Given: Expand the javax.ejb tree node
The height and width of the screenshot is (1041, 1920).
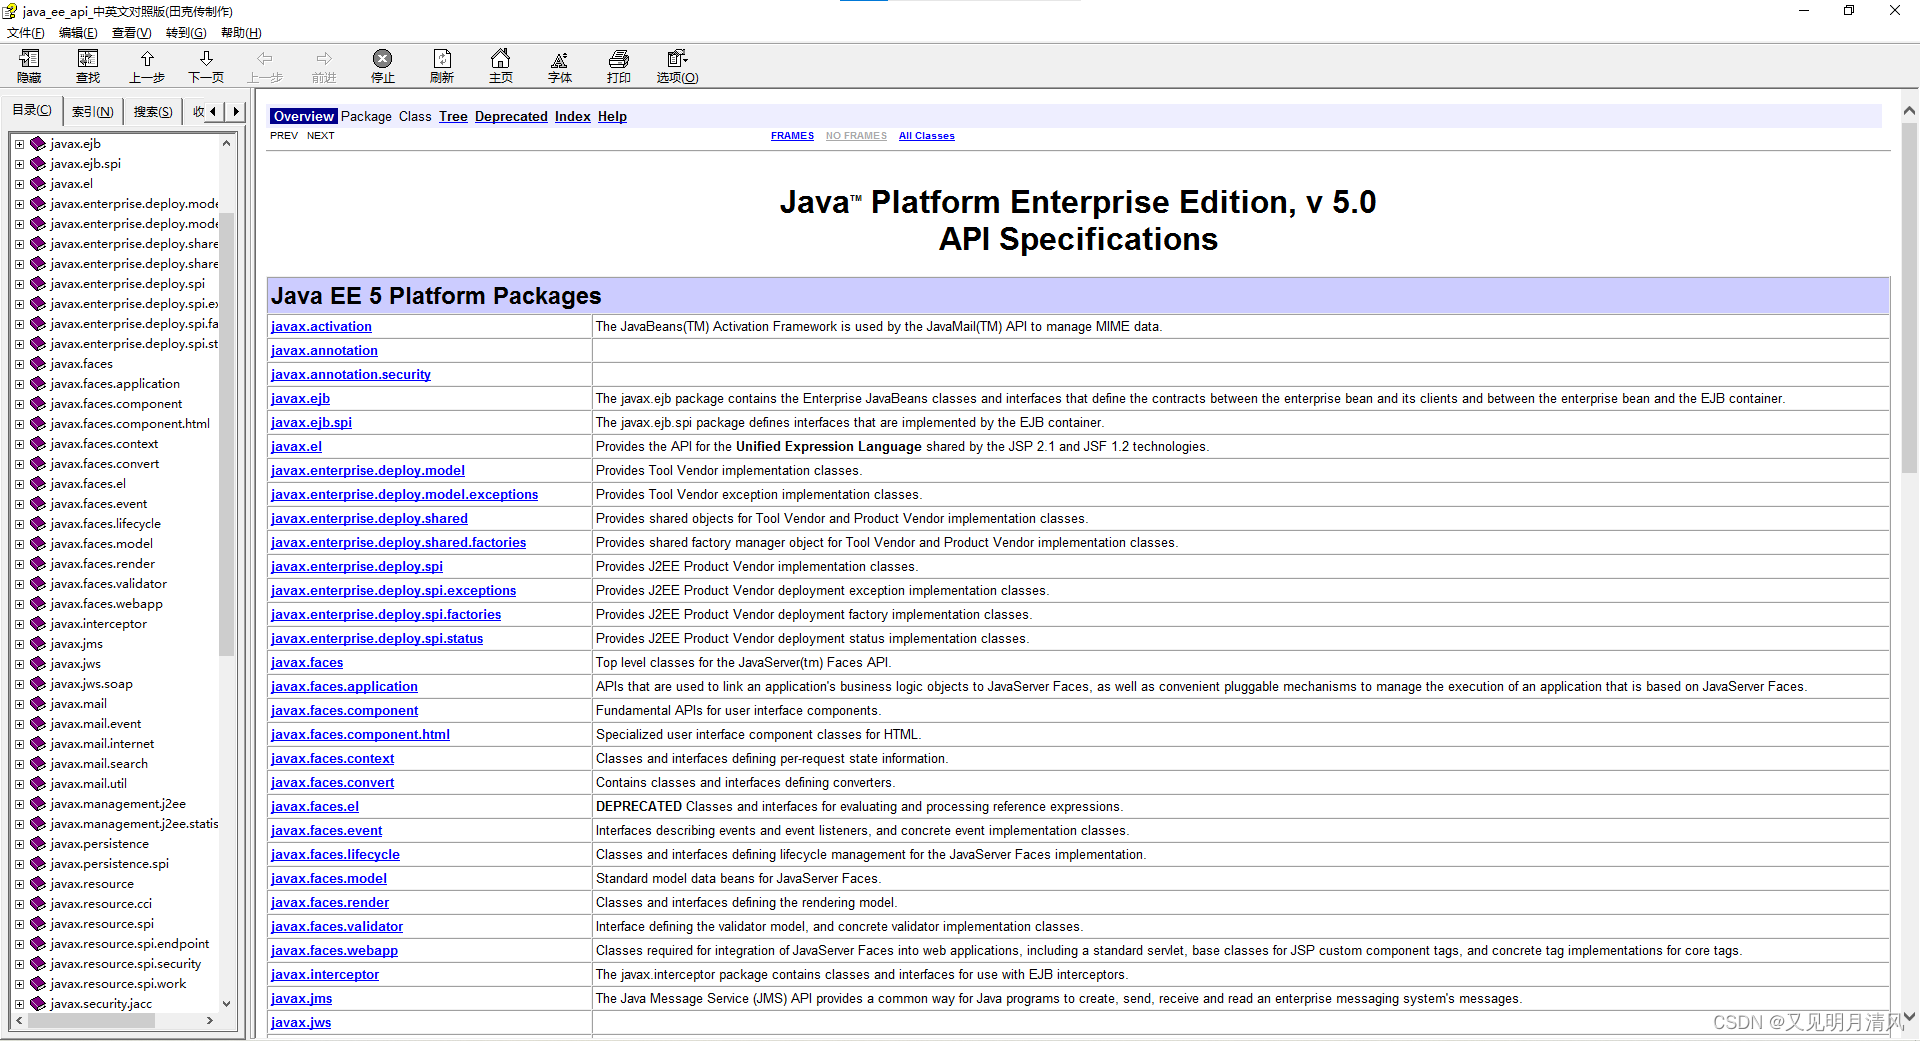Looking at the screenshot, I should coord(19,143).
